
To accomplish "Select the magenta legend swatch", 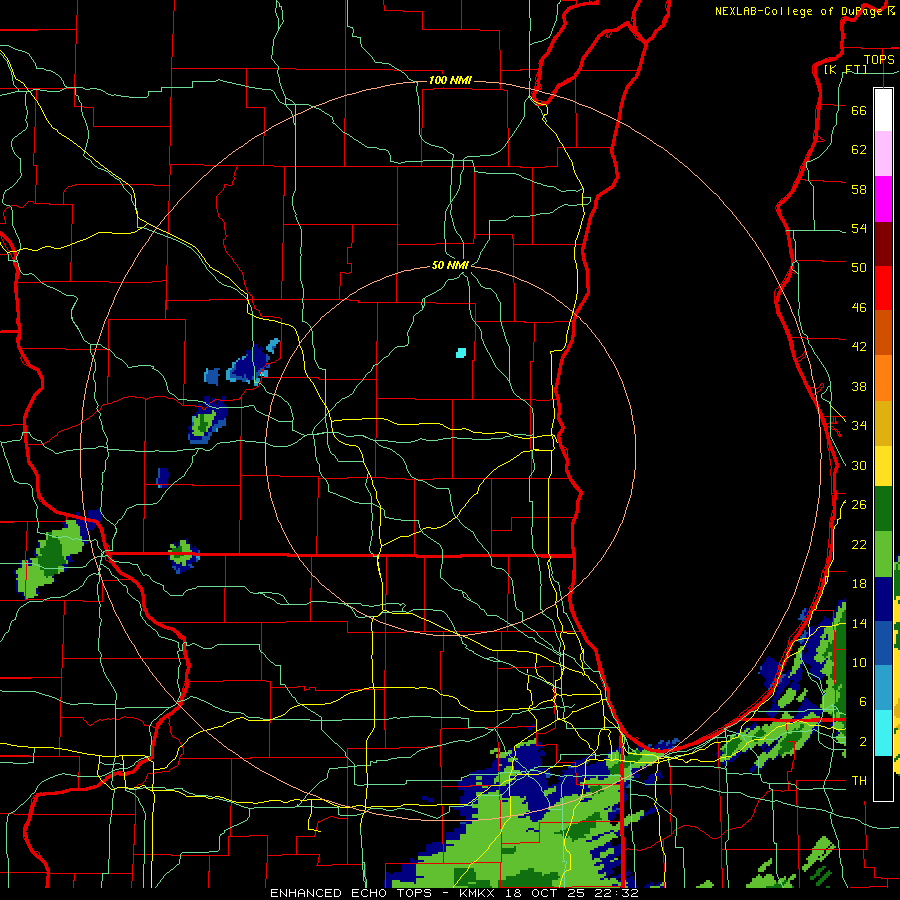I will (883, 199).
